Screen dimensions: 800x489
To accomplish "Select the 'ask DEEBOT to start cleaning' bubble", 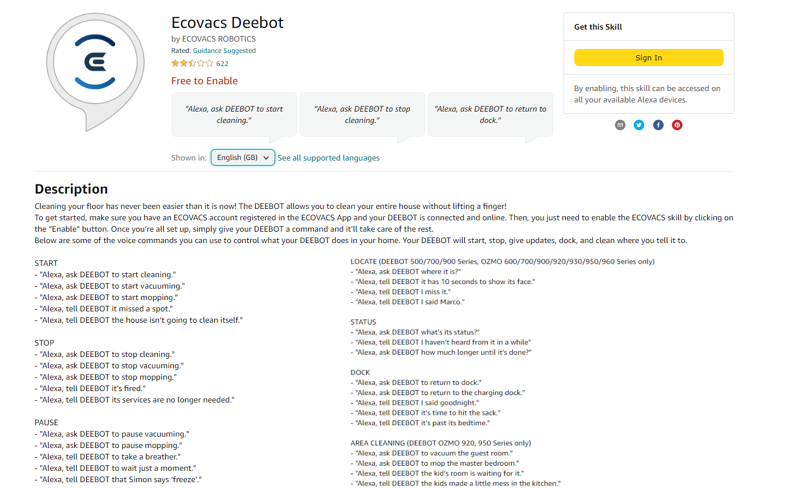I will pos(234,114).
